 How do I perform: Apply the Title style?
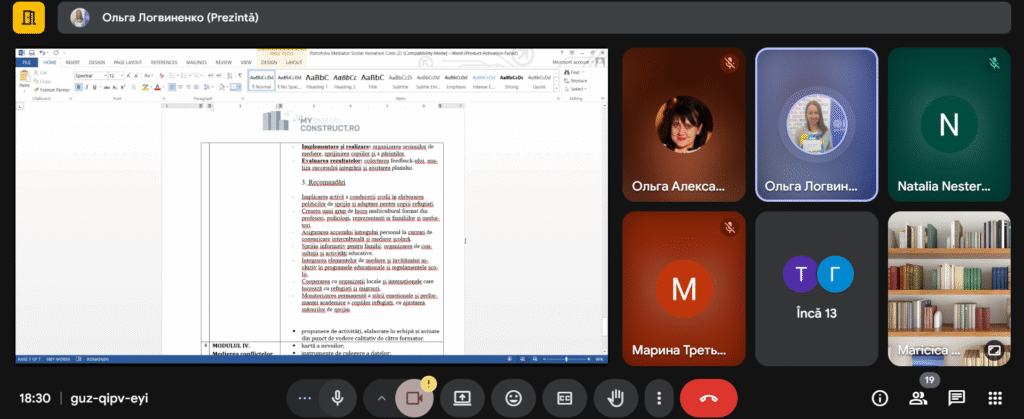click(372, 82)
